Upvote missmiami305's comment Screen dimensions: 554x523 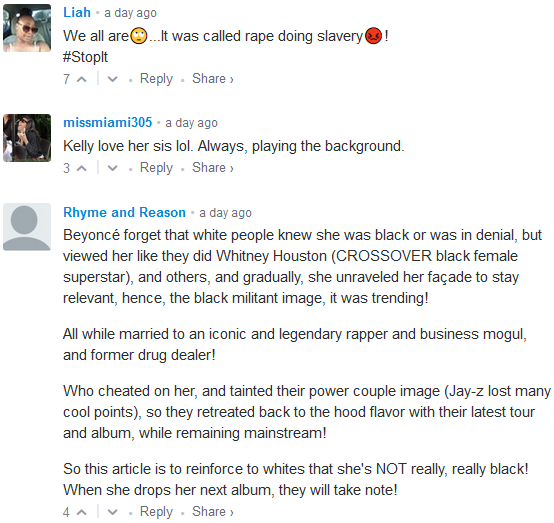[x=82, y=168]
